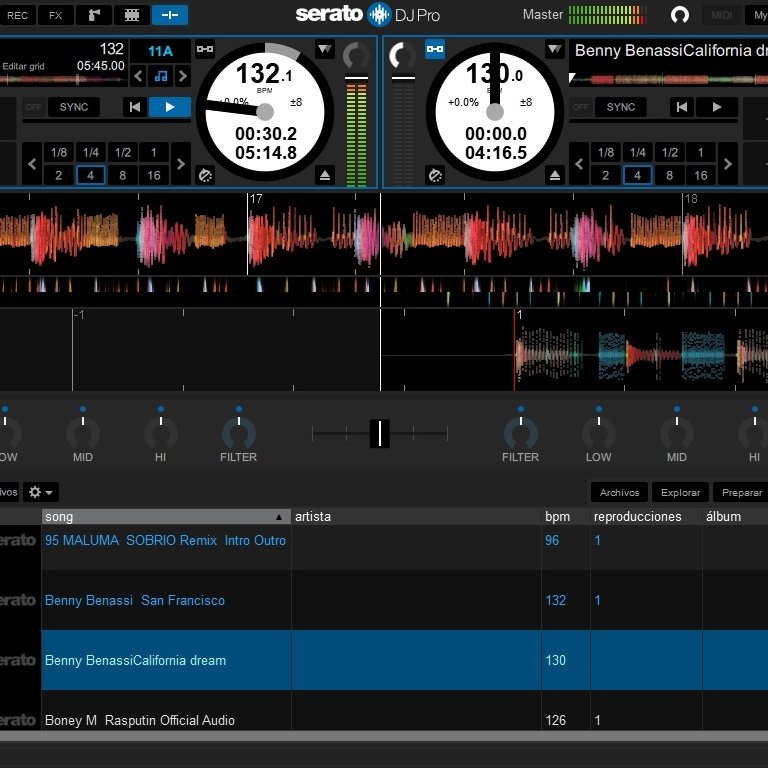Viewport: 768px width, 768px height.
Task: Jump to track start on the left deck
Action: pos(135,107)
